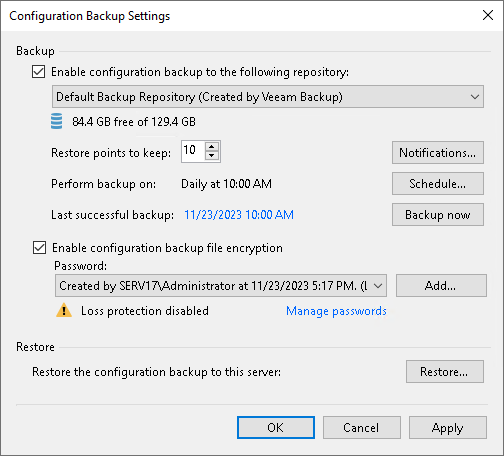Viewport: 504px width, 456px height.
Task: Close the Configuration Backup Settings dialog
Action: (488, 15)
